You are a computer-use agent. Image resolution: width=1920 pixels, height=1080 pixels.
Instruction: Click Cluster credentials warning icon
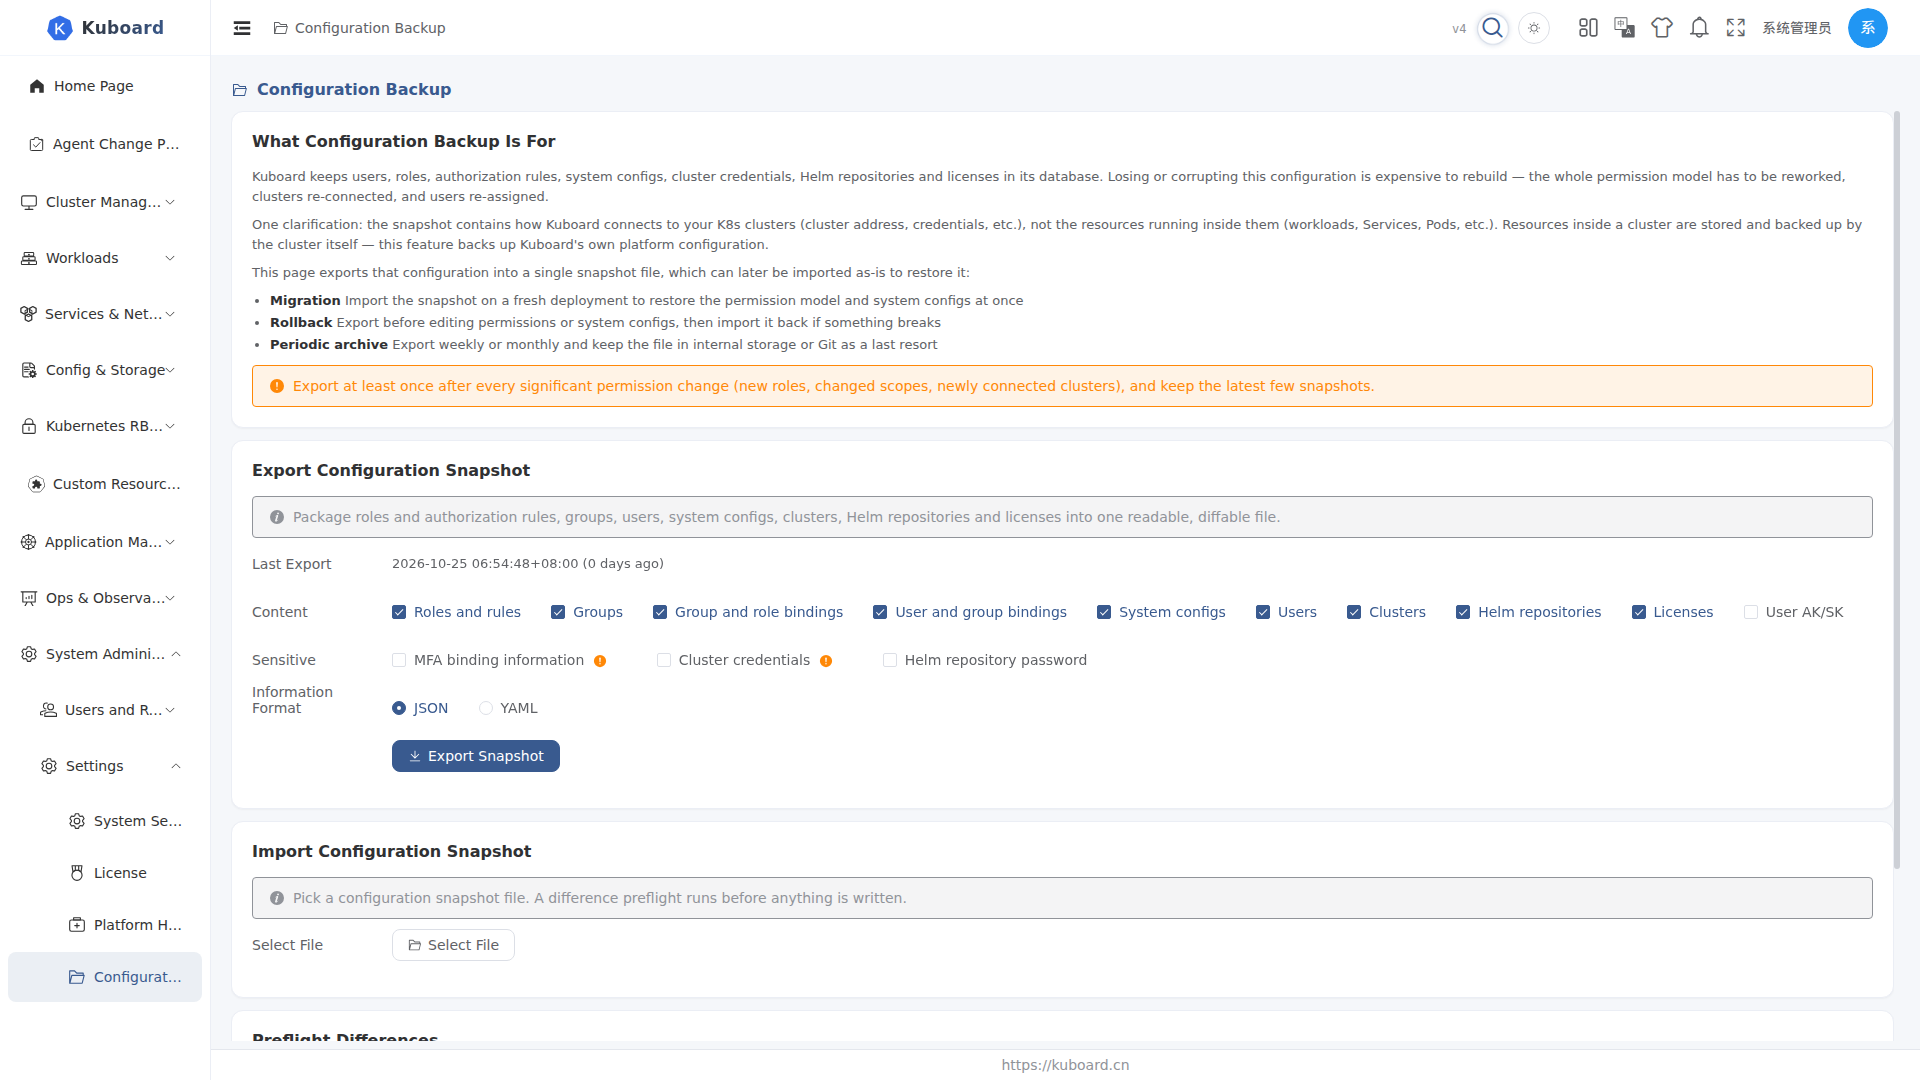(x=826, y=661)
